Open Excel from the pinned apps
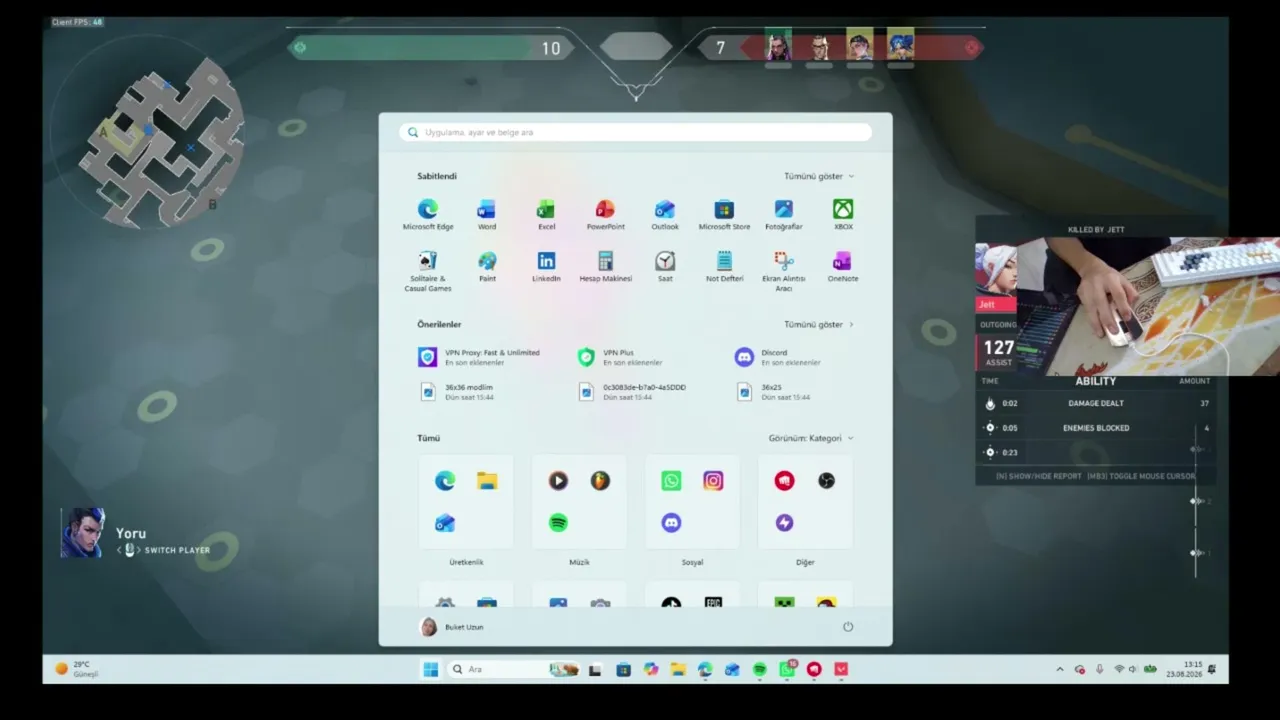Screen dimensions: 1280x720 (x=546, y=214)
